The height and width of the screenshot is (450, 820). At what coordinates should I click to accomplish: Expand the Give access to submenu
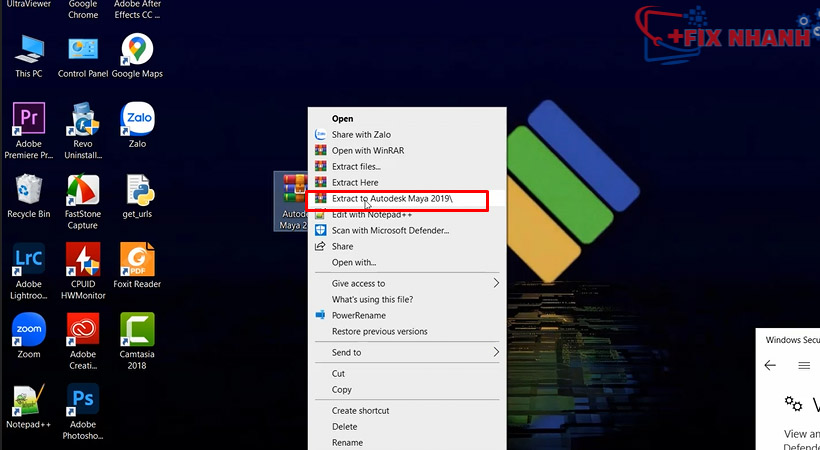[x=407, y=284]
